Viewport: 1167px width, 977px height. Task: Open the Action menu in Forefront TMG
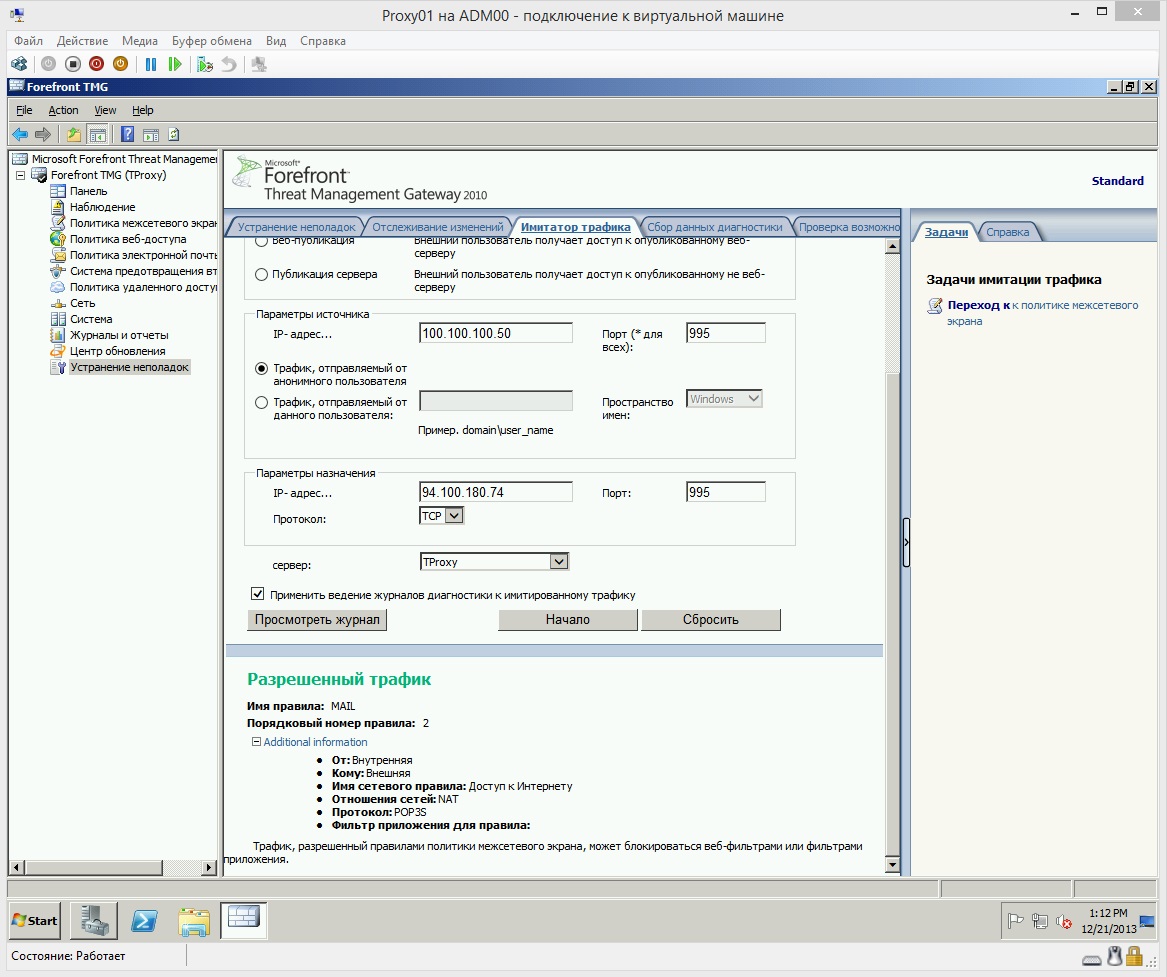click(x=63, y=110)
